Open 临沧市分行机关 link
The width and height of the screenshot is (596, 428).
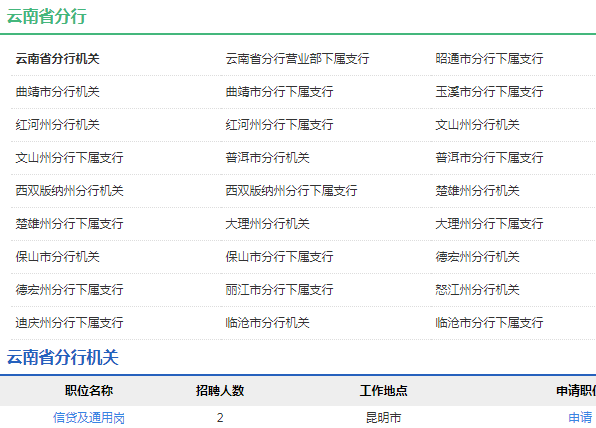pyautogui.click(x=267, y=323)
